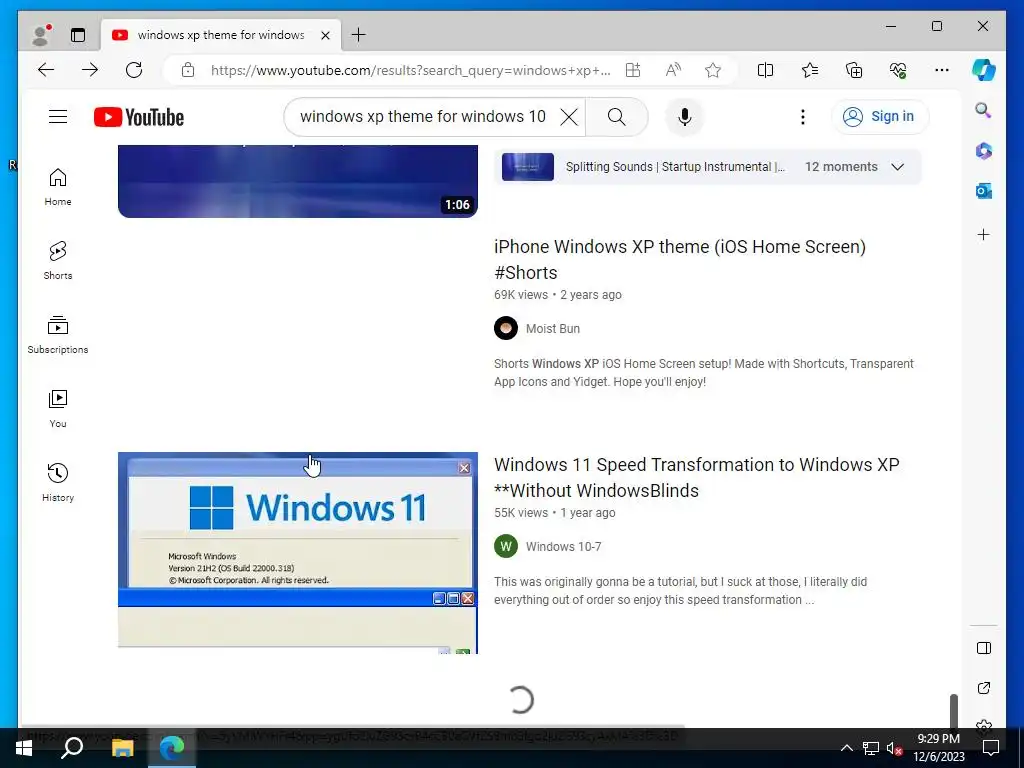1024x768 pixels.
Task: Submit search with the magnifier button
Action: coord(616,117)
